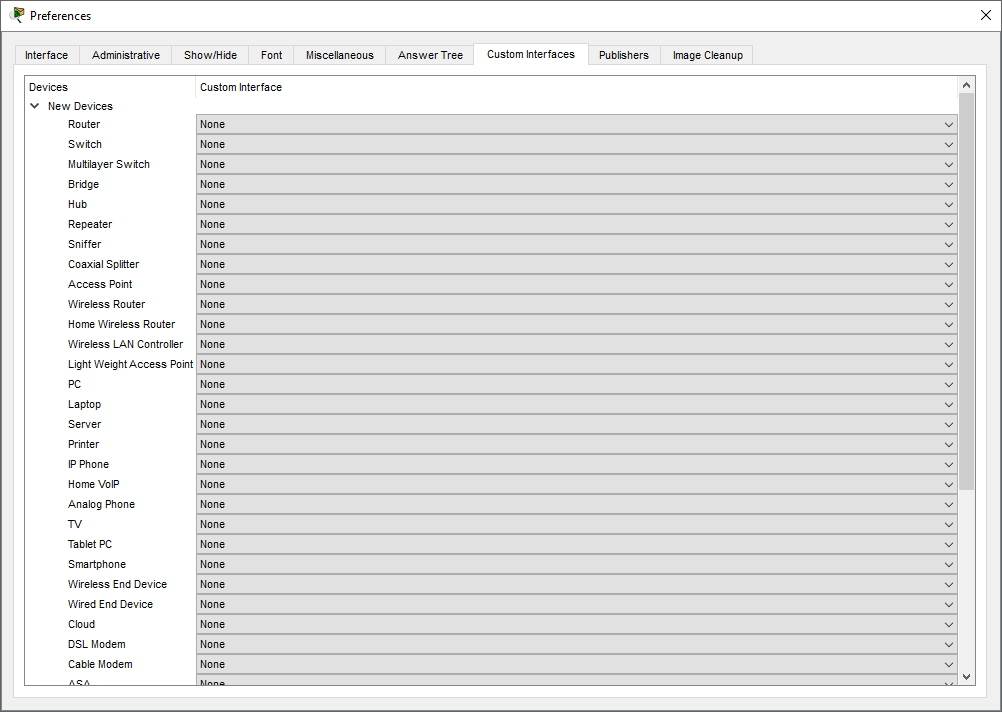Screen dimensions: 1002x712
Task: Switch to the Interface tab
Action: [46, 56]
